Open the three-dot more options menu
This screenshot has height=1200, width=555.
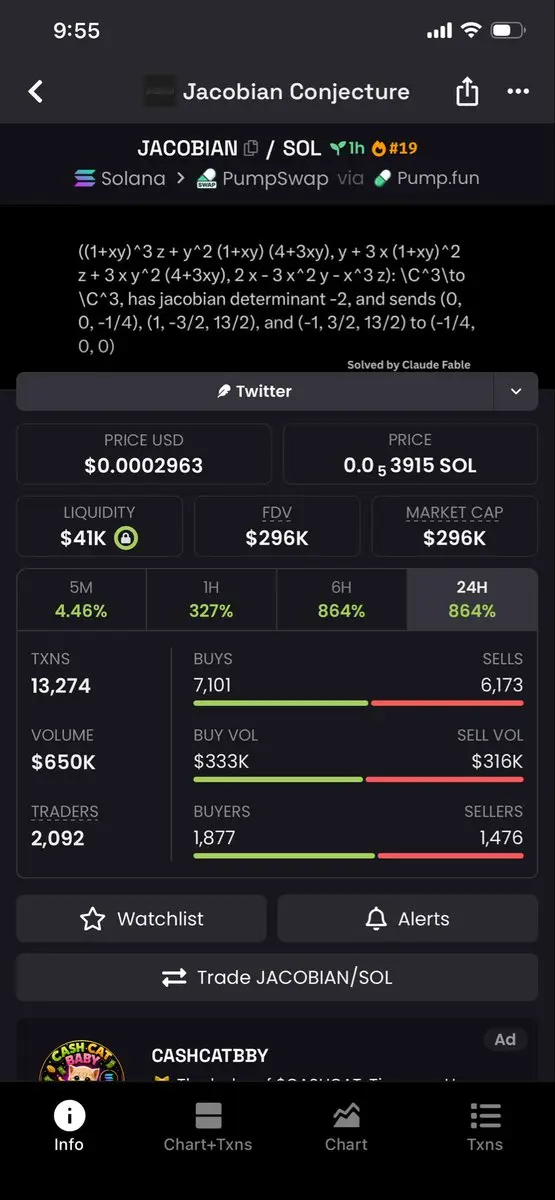(x=518, y=92)
